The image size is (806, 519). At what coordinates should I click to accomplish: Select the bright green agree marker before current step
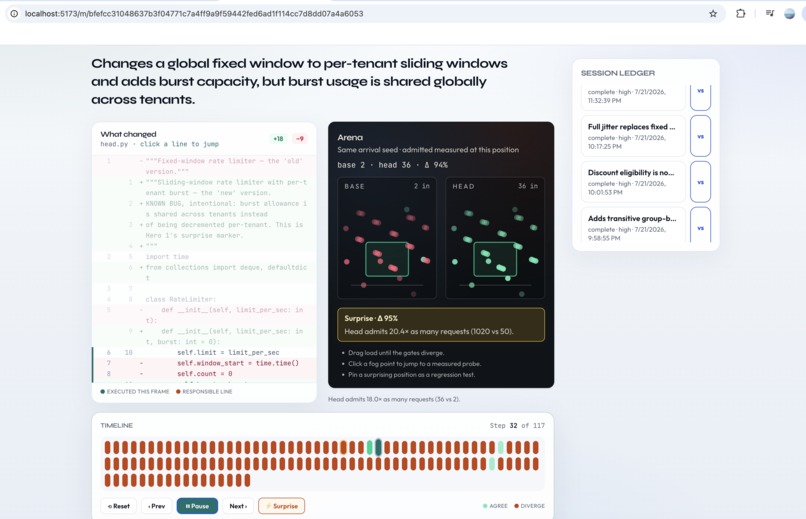point(370,448)
